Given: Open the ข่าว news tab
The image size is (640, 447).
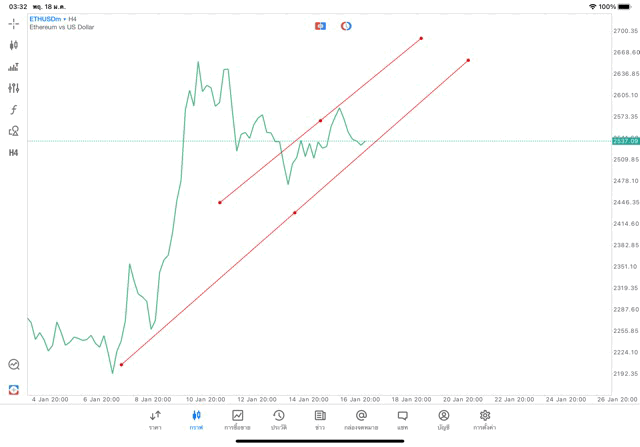Looking at the screenshot, I should click(320, 420).
